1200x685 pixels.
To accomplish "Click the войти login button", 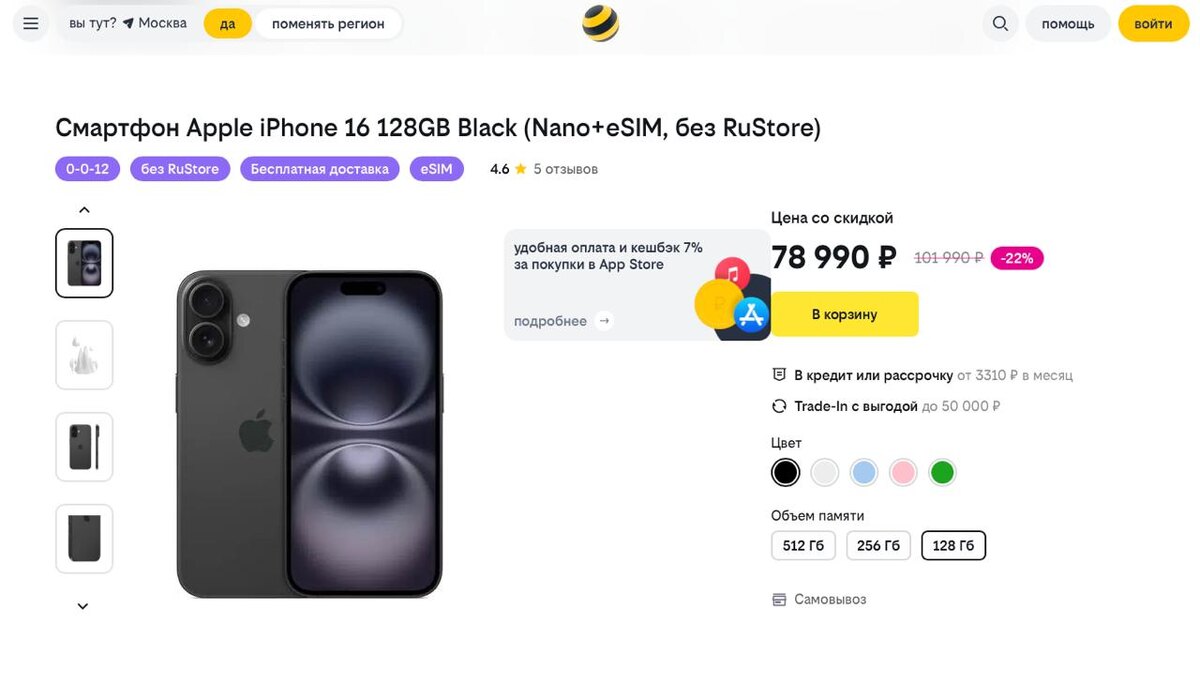I will coord(1153,23).
